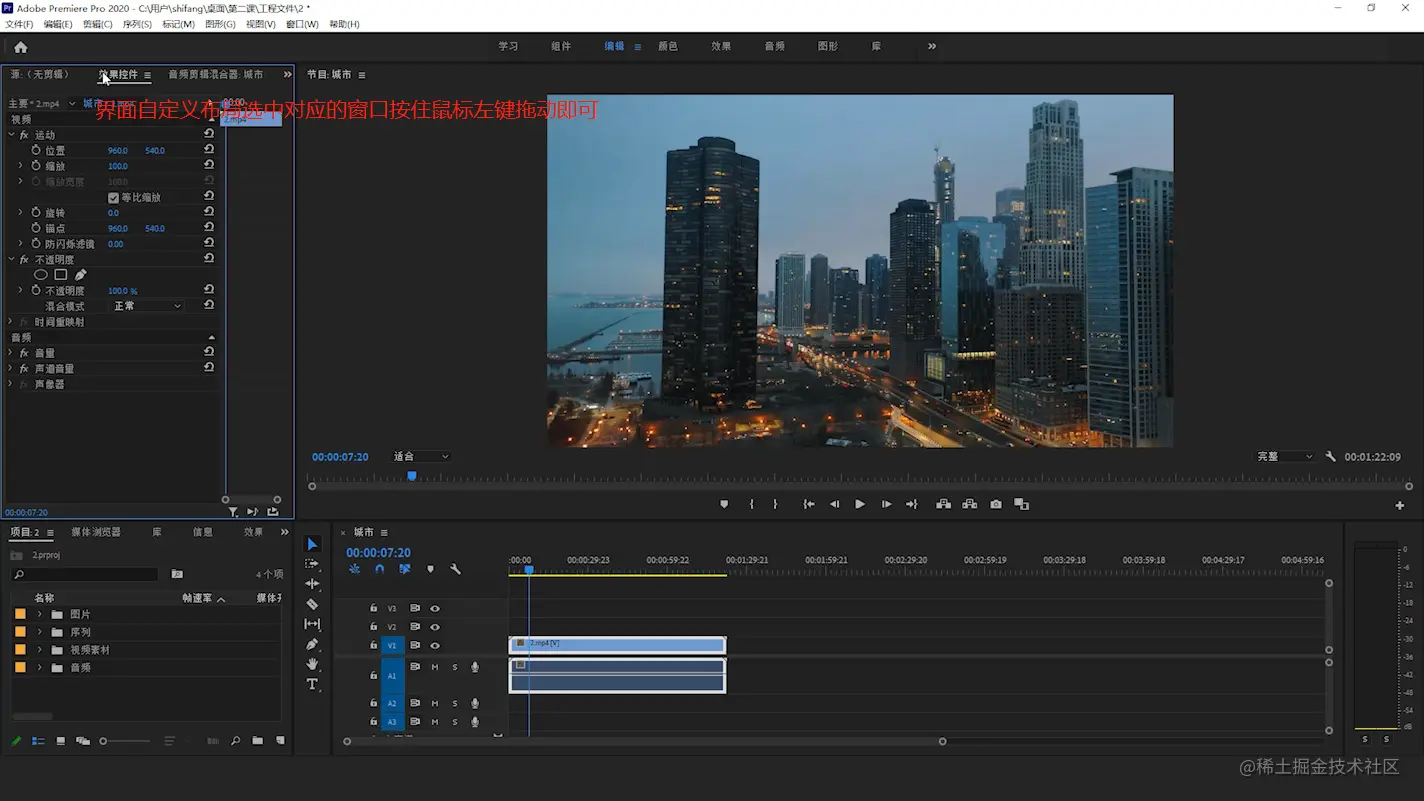Open the 适合 zoom level dropdown
Image resolution: width=1424 pixels, height=801 pixels.
tap(421, 457)
